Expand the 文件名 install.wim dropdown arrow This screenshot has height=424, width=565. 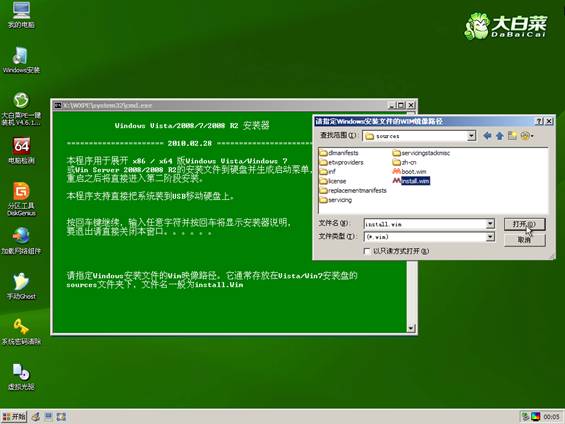coord(490,224)
